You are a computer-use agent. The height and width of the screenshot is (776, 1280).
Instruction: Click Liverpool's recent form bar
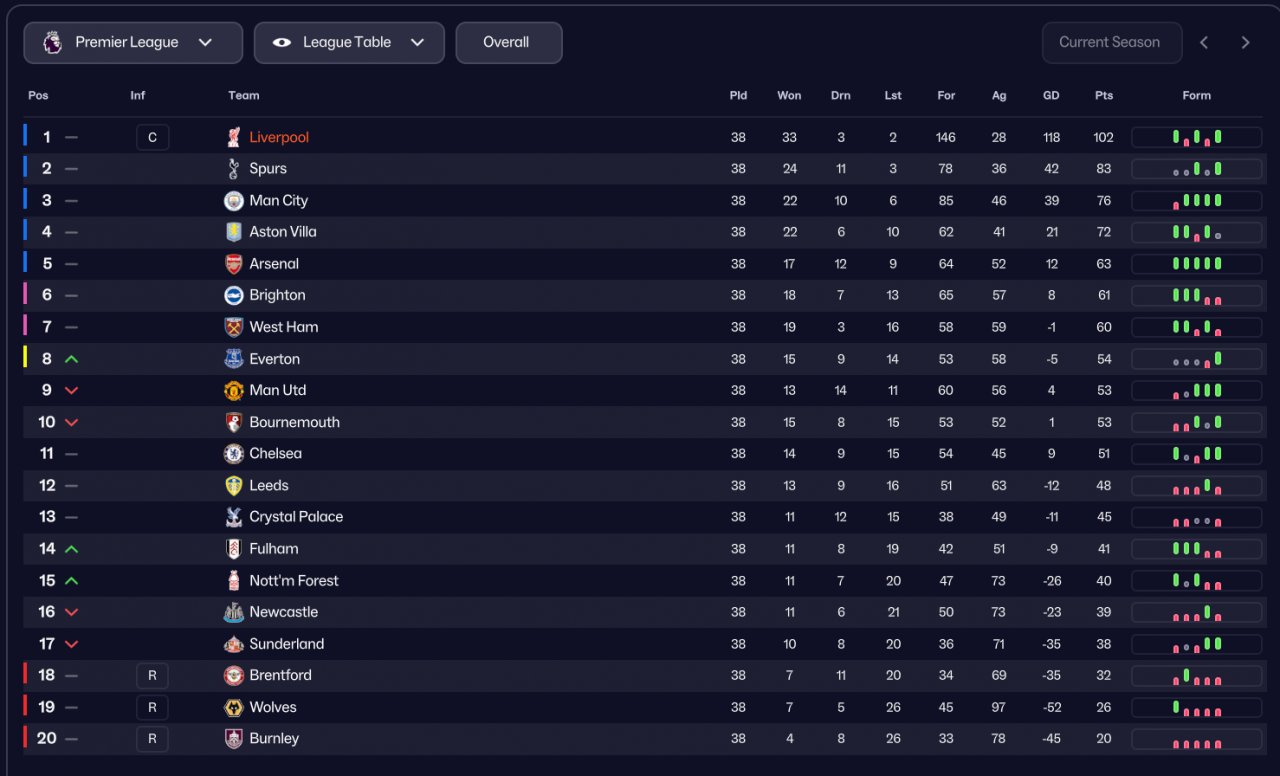(1197, 137)
